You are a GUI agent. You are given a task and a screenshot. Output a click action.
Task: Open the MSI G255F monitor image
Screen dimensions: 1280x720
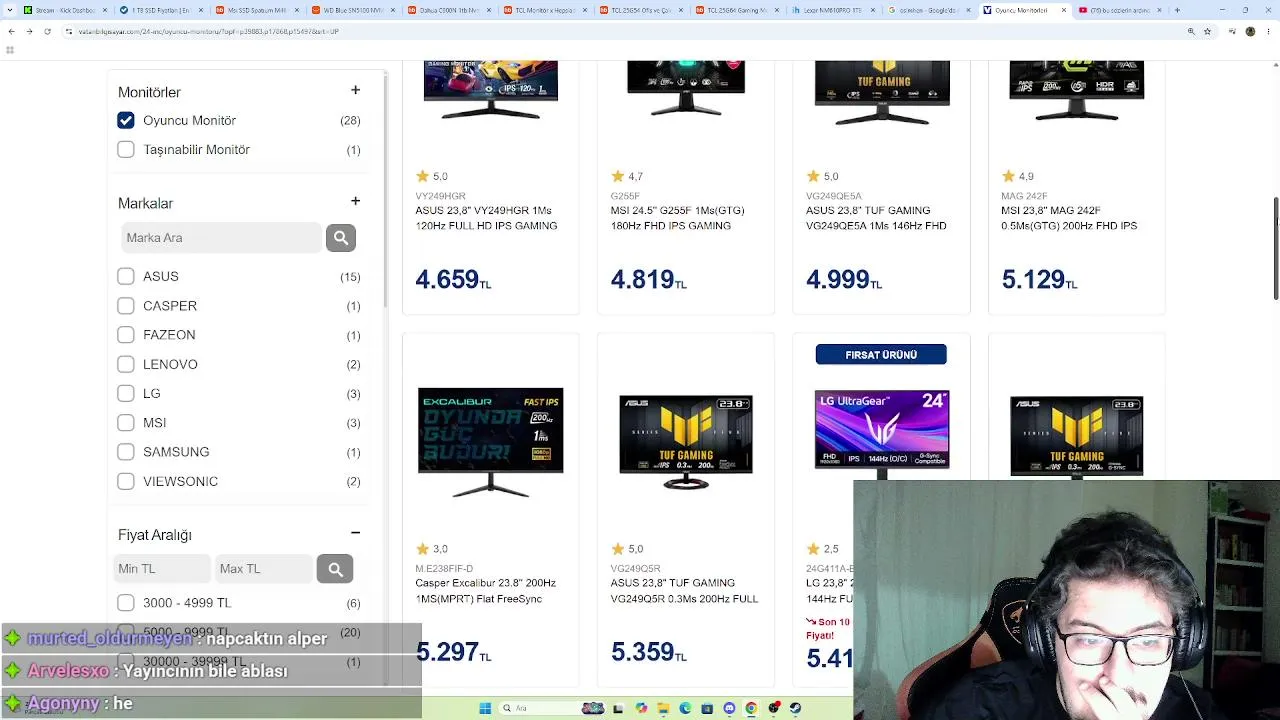[x=686, y=91]
